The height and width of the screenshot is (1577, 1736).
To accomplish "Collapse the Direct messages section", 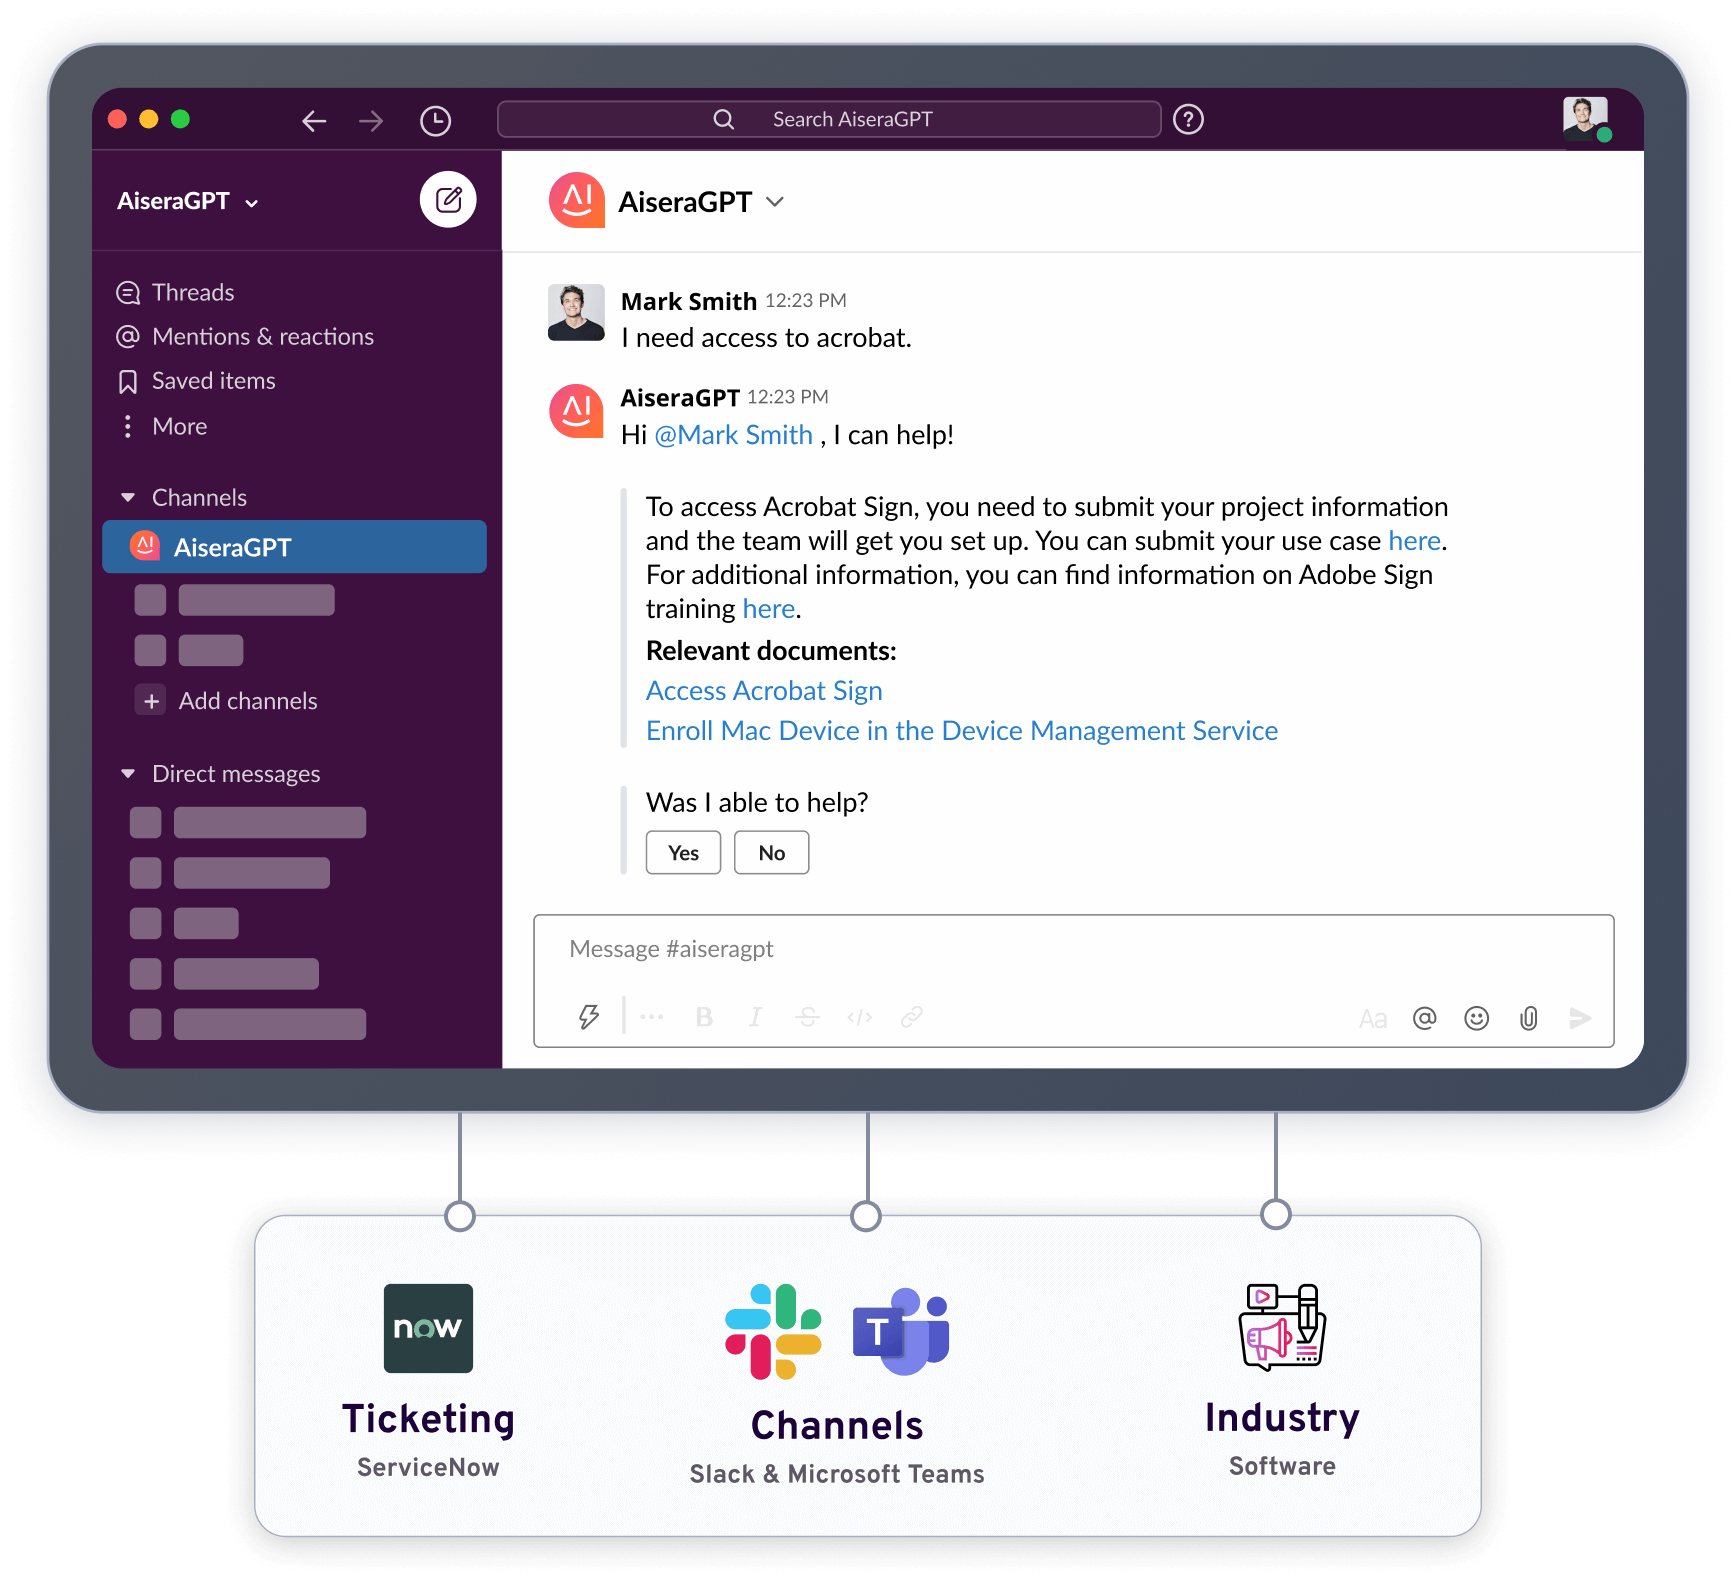I will (x=128, y=773).
